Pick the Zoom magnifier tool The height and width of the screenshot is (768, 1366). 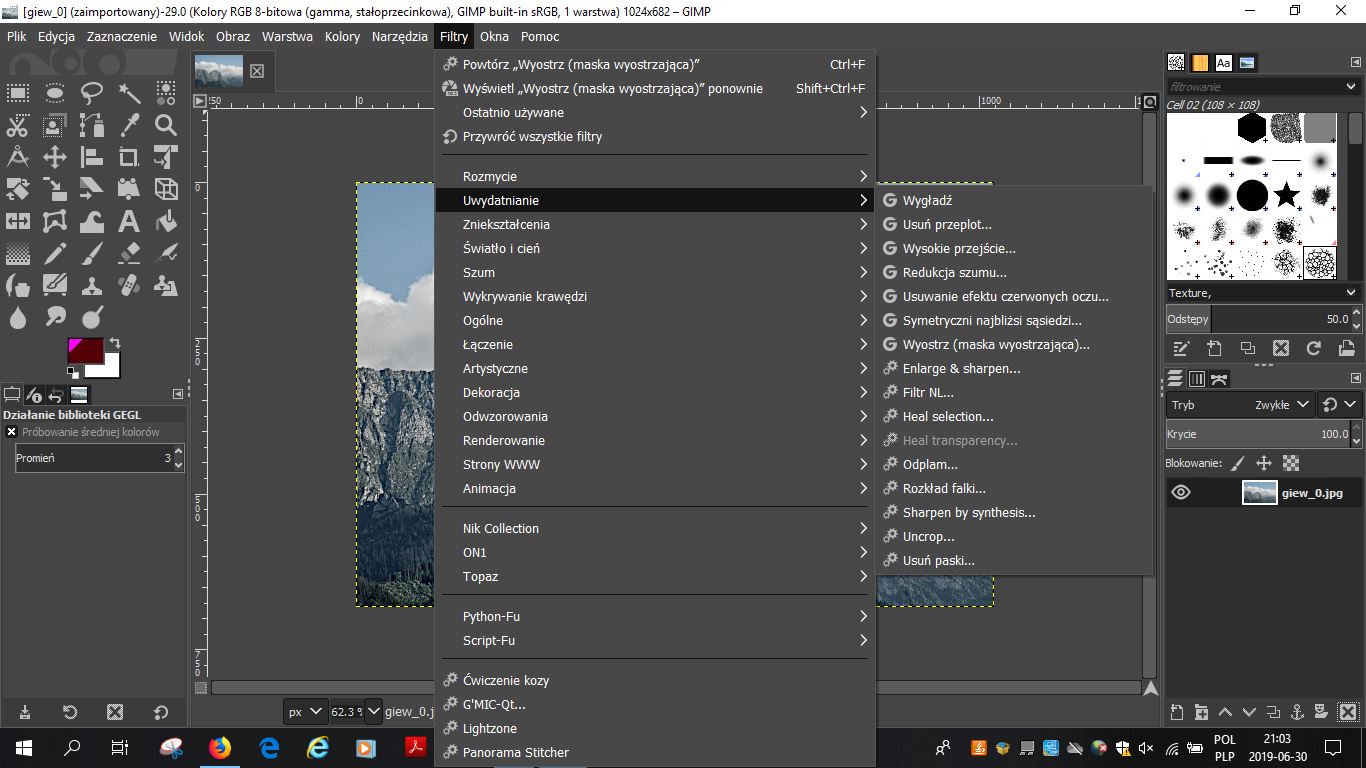coord(166,126)
